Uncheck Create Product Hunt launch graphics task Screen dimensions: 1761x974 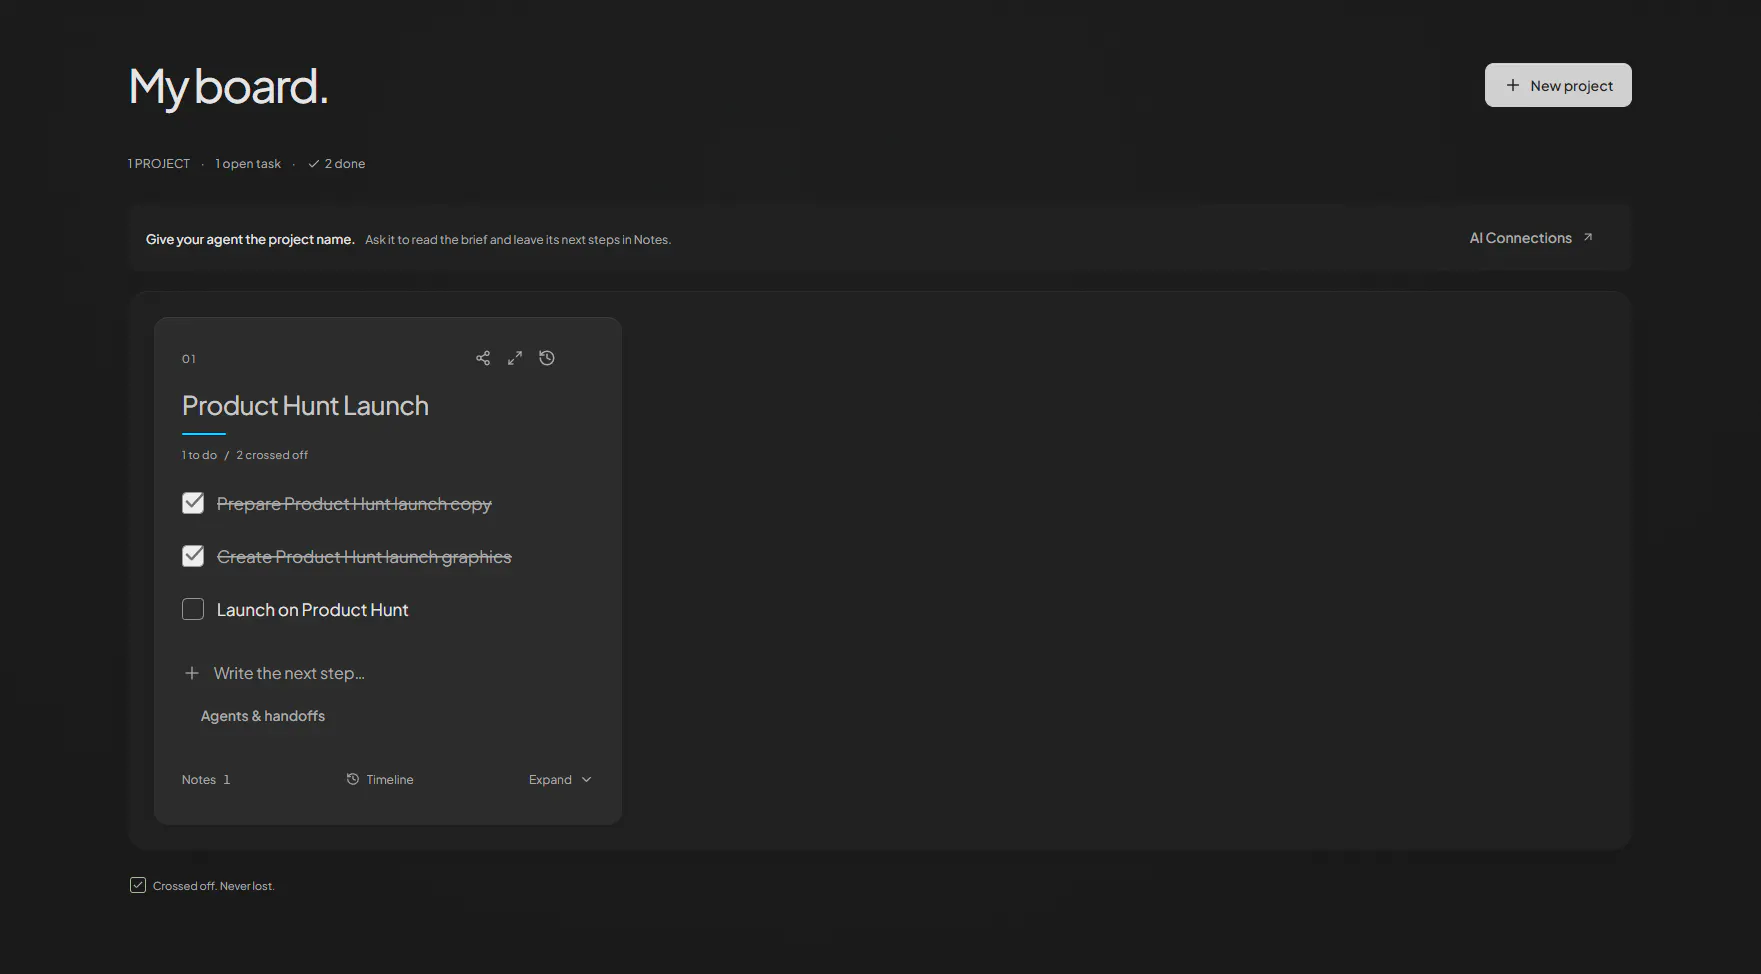point(193,556)
